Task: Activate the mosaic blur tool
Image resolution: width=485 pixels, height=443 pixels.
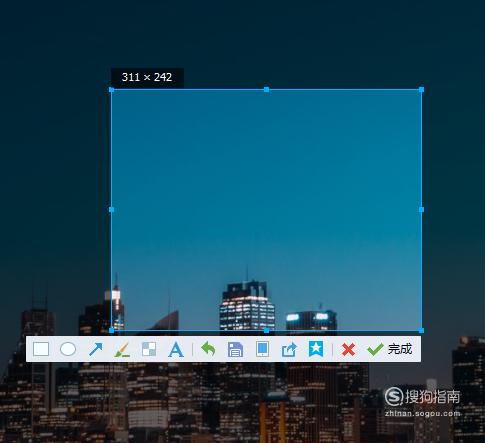Action: [149, 349]
